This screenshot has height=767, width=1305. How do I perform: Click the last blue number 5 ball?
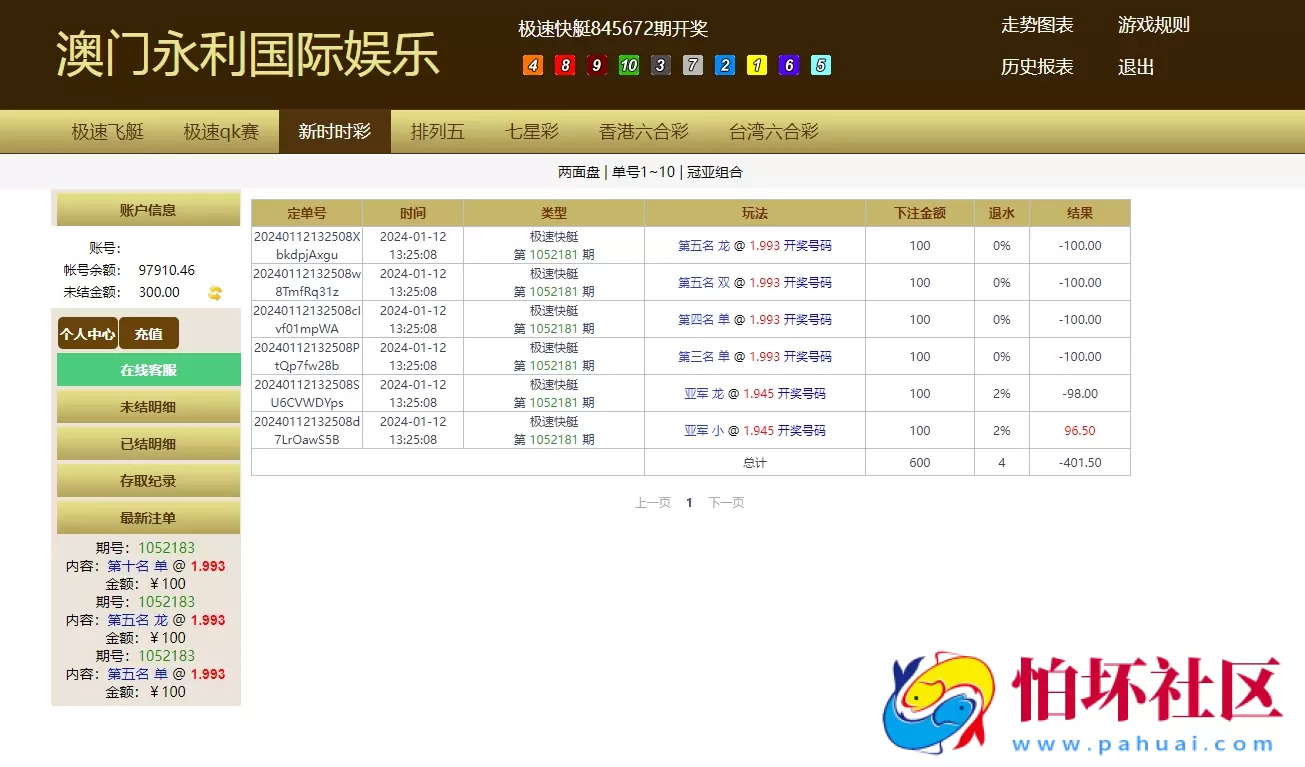[x=821, y=64]
